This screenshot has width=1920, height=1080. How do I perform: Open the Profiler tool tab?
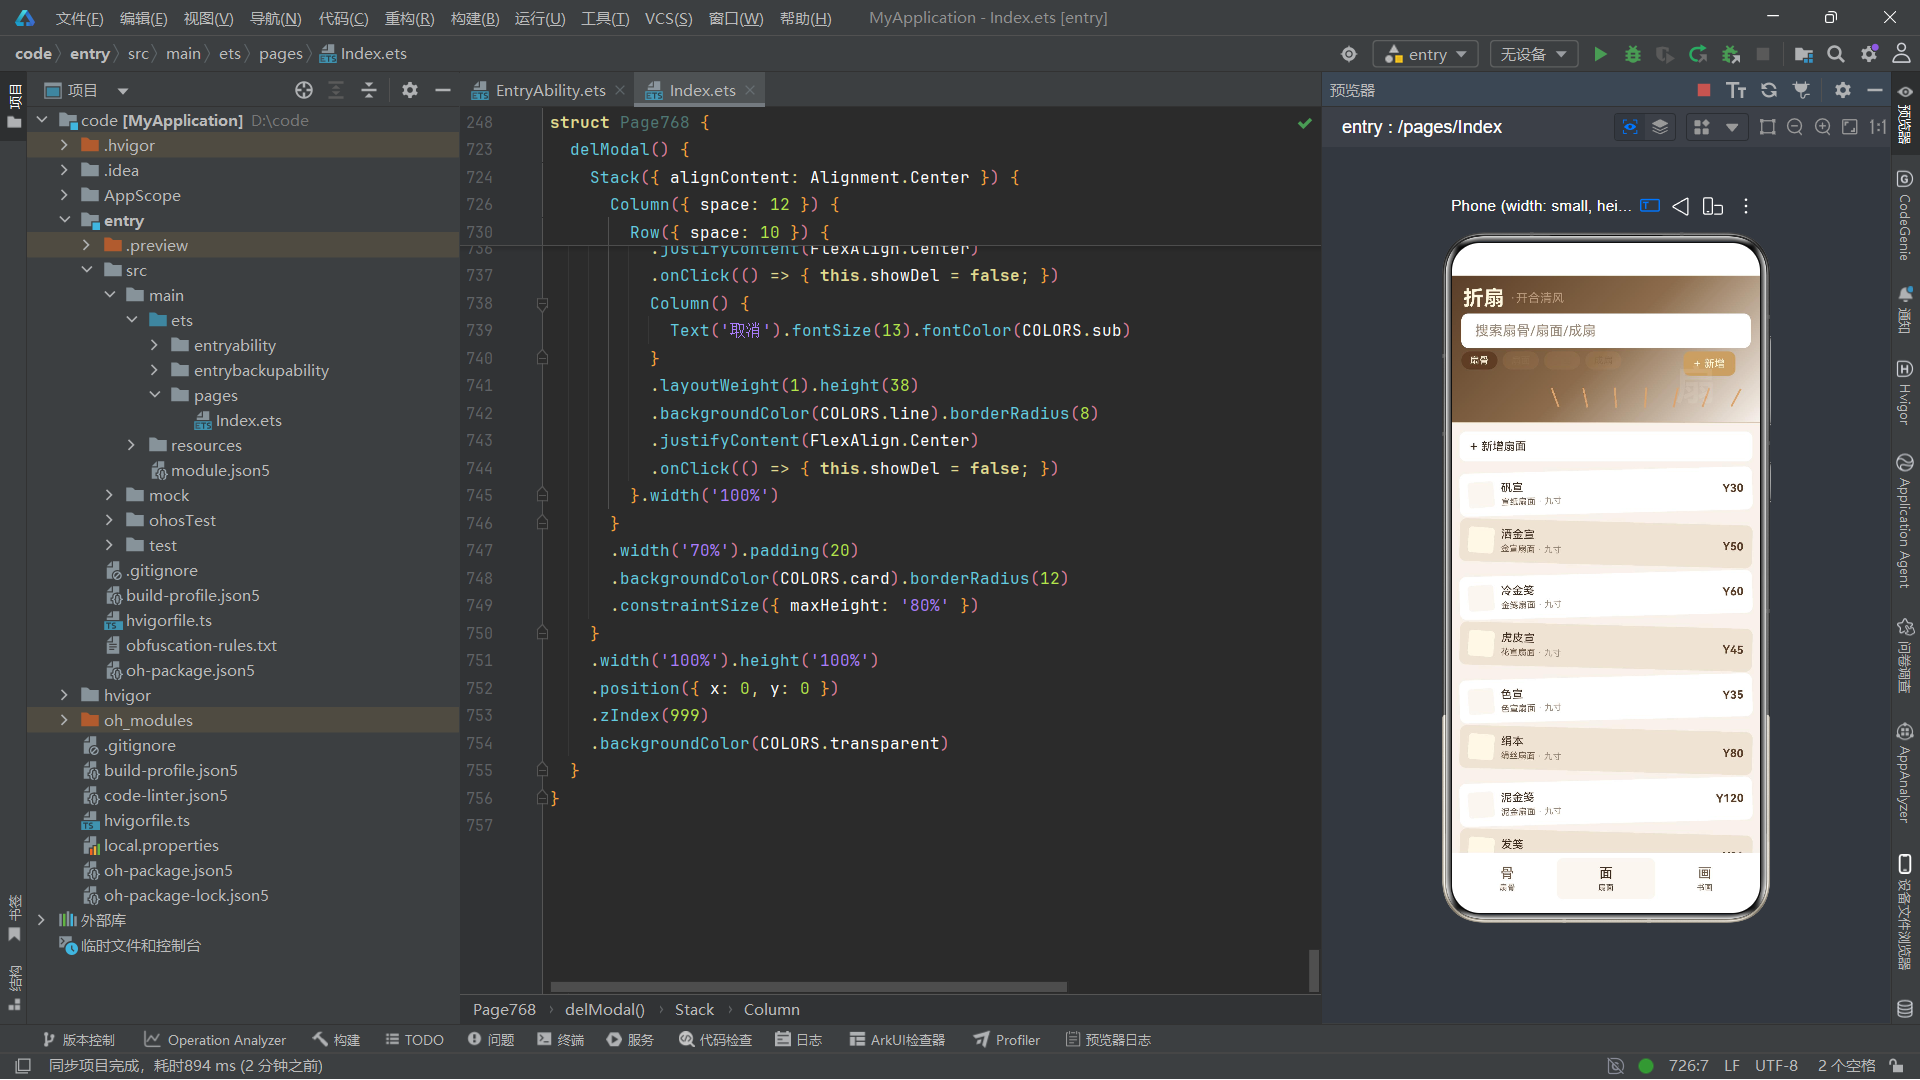(1007, 1040)
